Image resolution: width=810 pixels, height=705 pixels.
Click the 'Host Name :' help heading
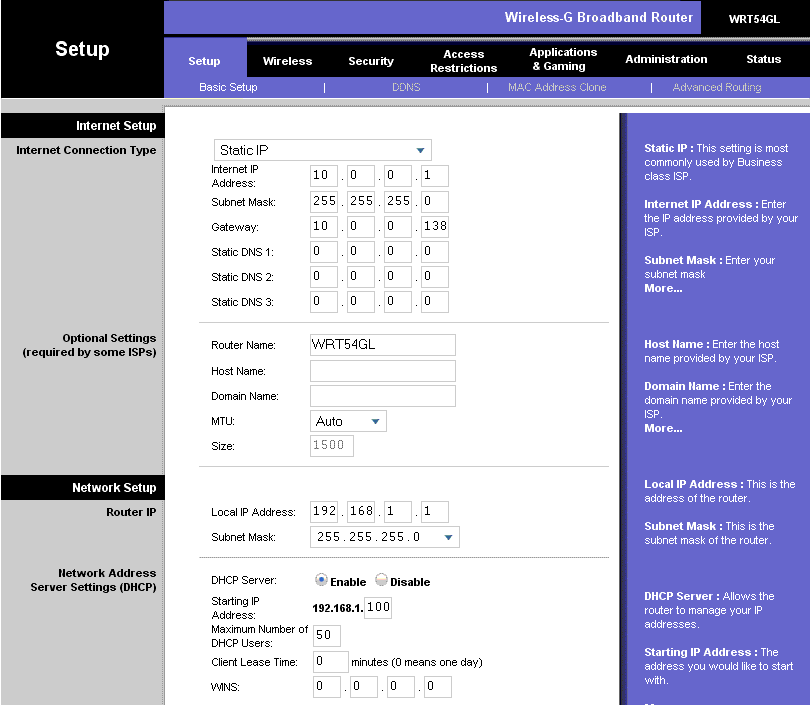(676, 344)
